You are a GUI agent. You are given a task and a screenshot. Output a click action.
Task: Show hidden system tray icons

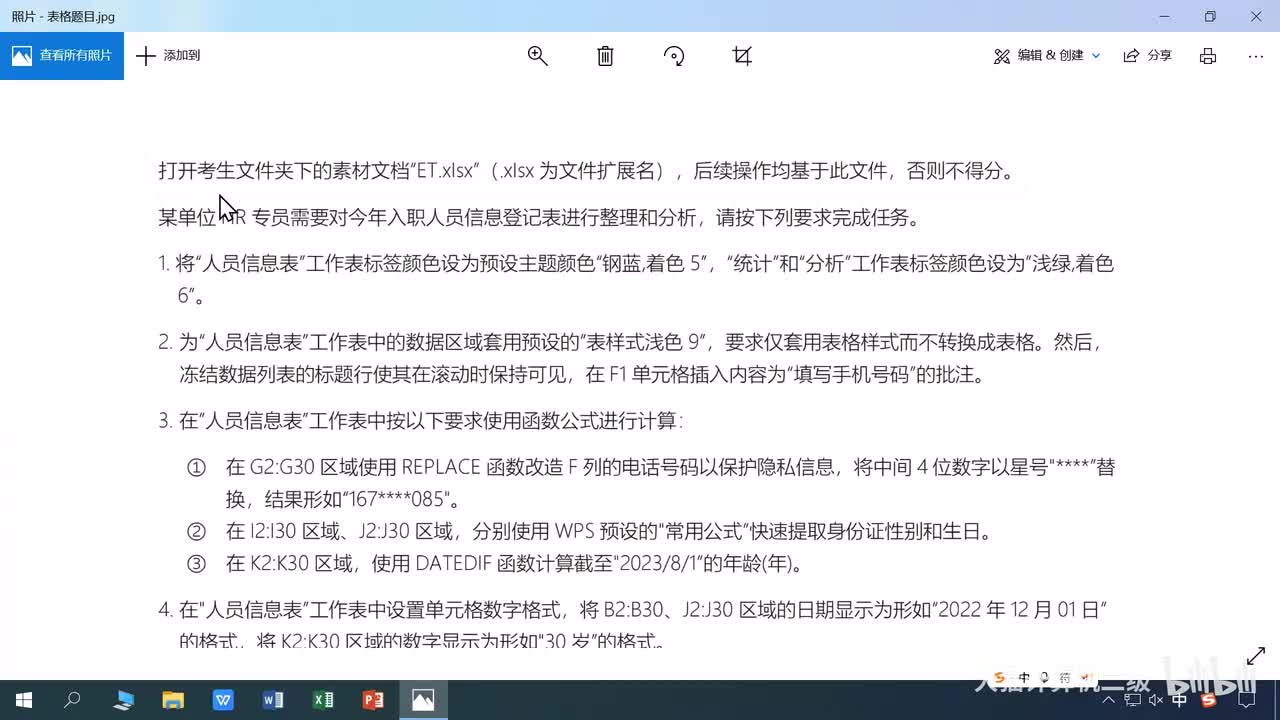(x=1109, y=700)
